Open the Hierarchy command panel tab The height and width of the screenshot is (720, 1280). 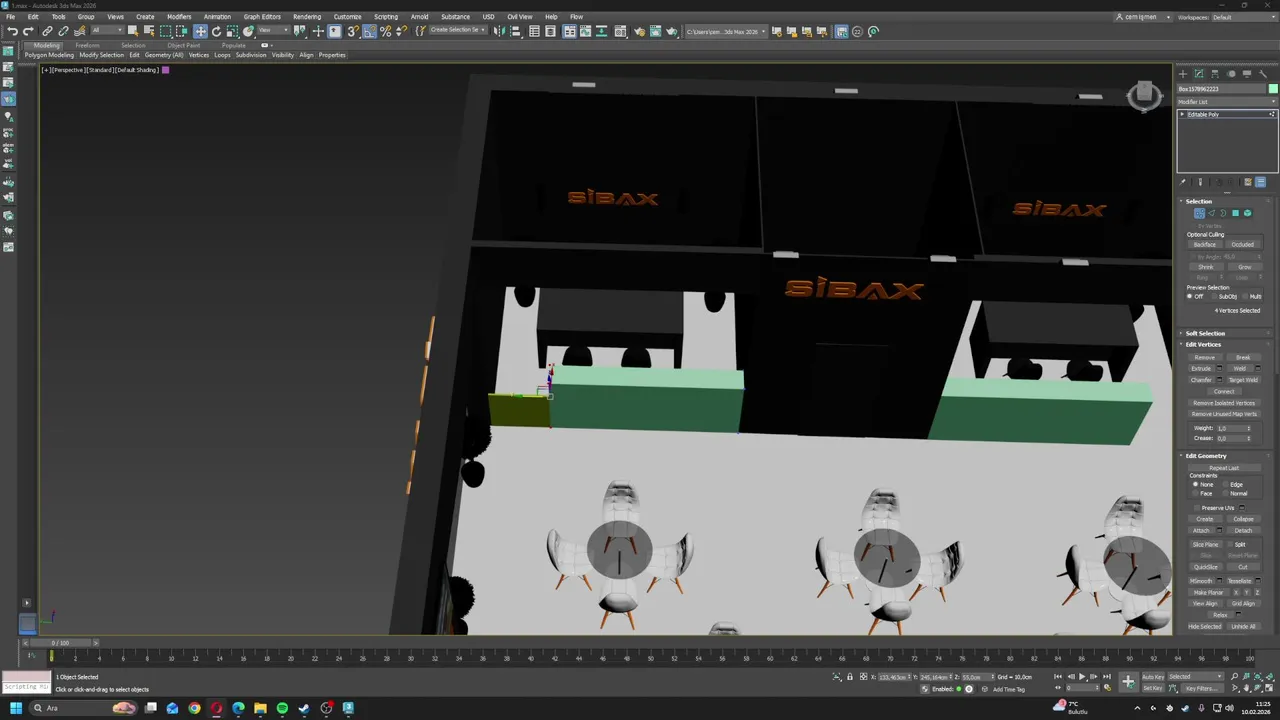click(x=1215, y=73)
